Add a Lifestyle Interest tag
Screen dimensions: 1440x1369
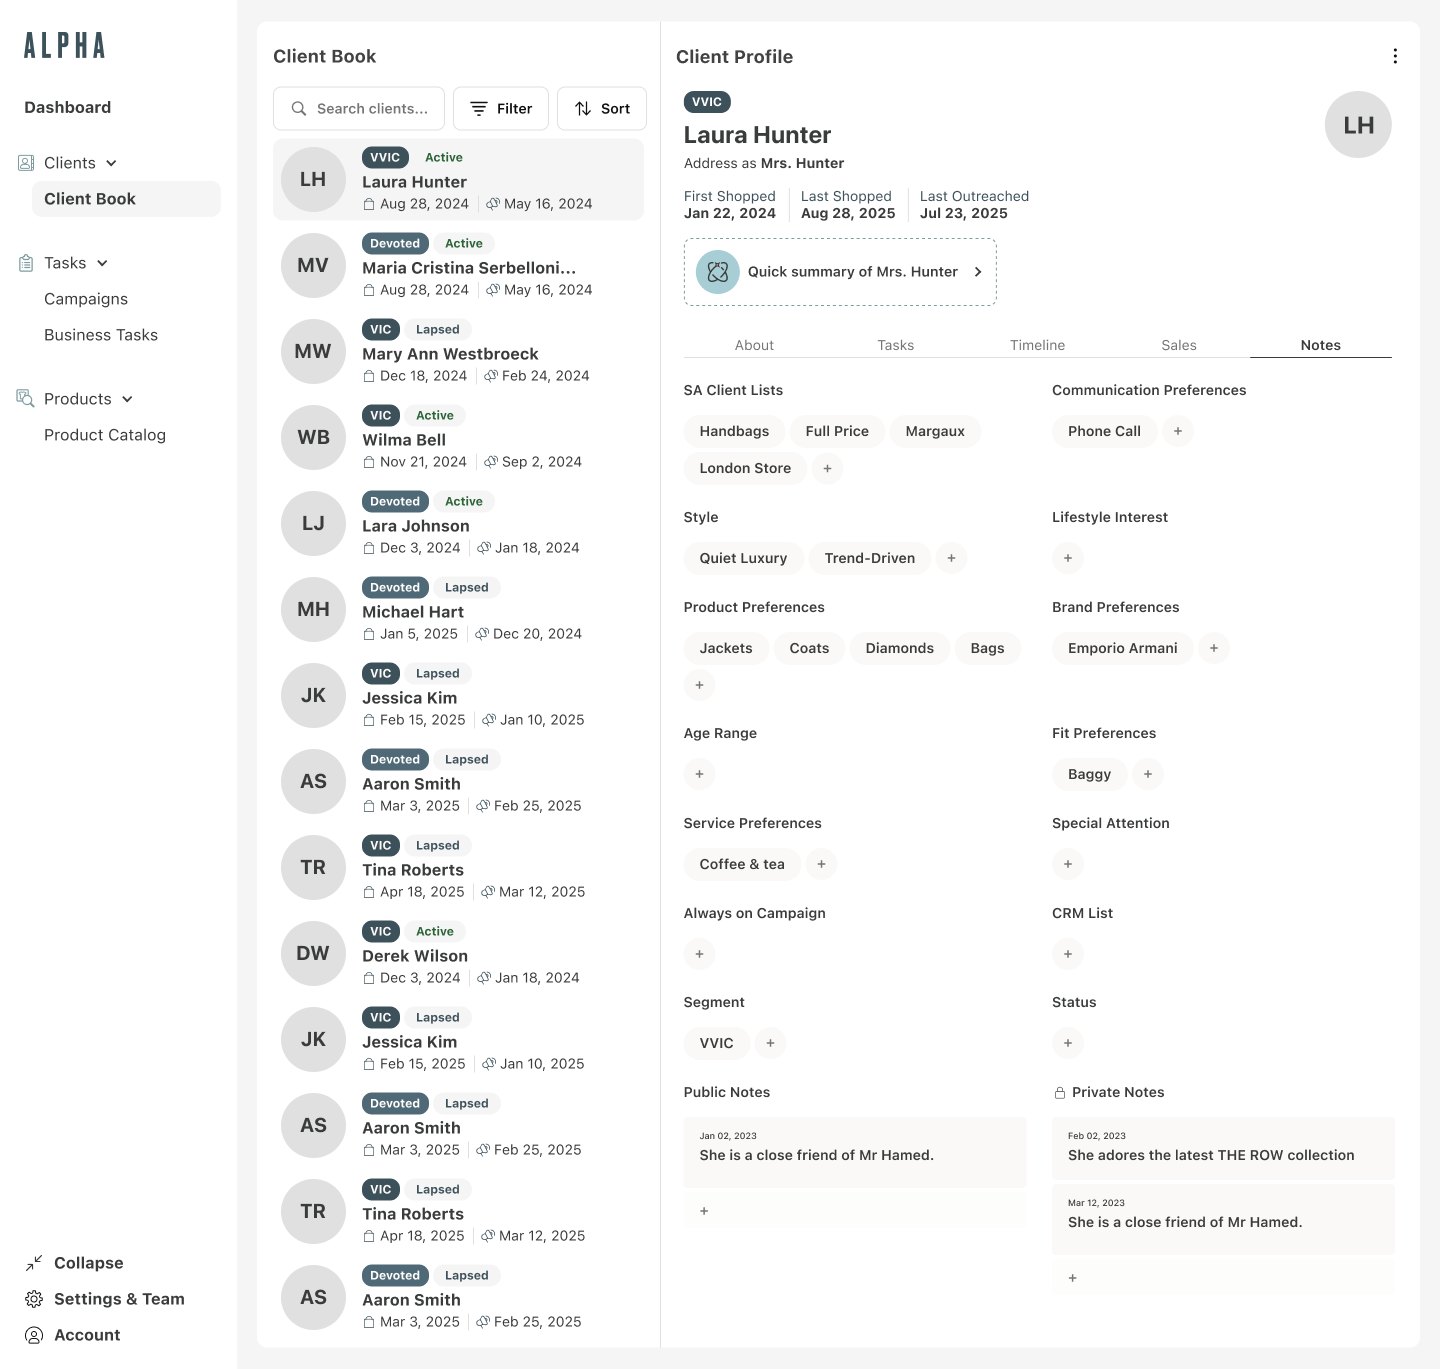pyautogui.click(x=1068, y=558)
